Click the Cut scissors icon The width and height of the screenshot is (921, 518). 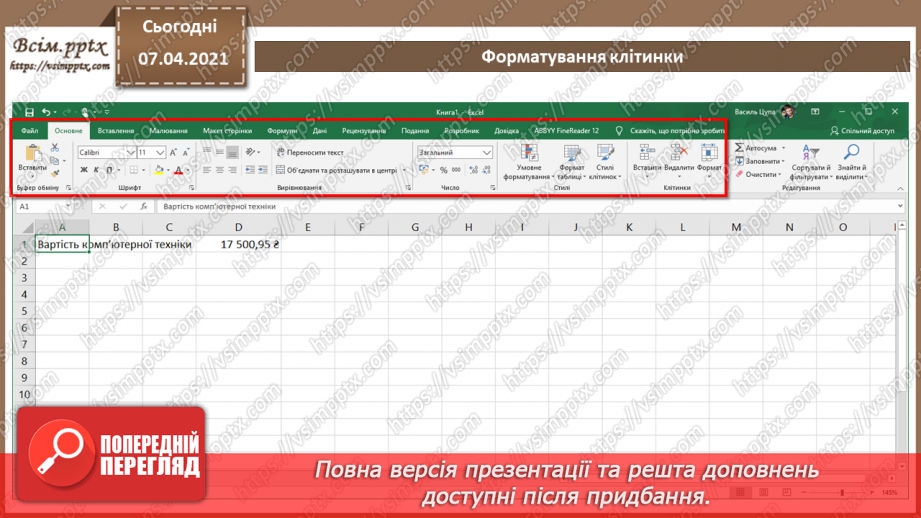click(x=55, y=147)
